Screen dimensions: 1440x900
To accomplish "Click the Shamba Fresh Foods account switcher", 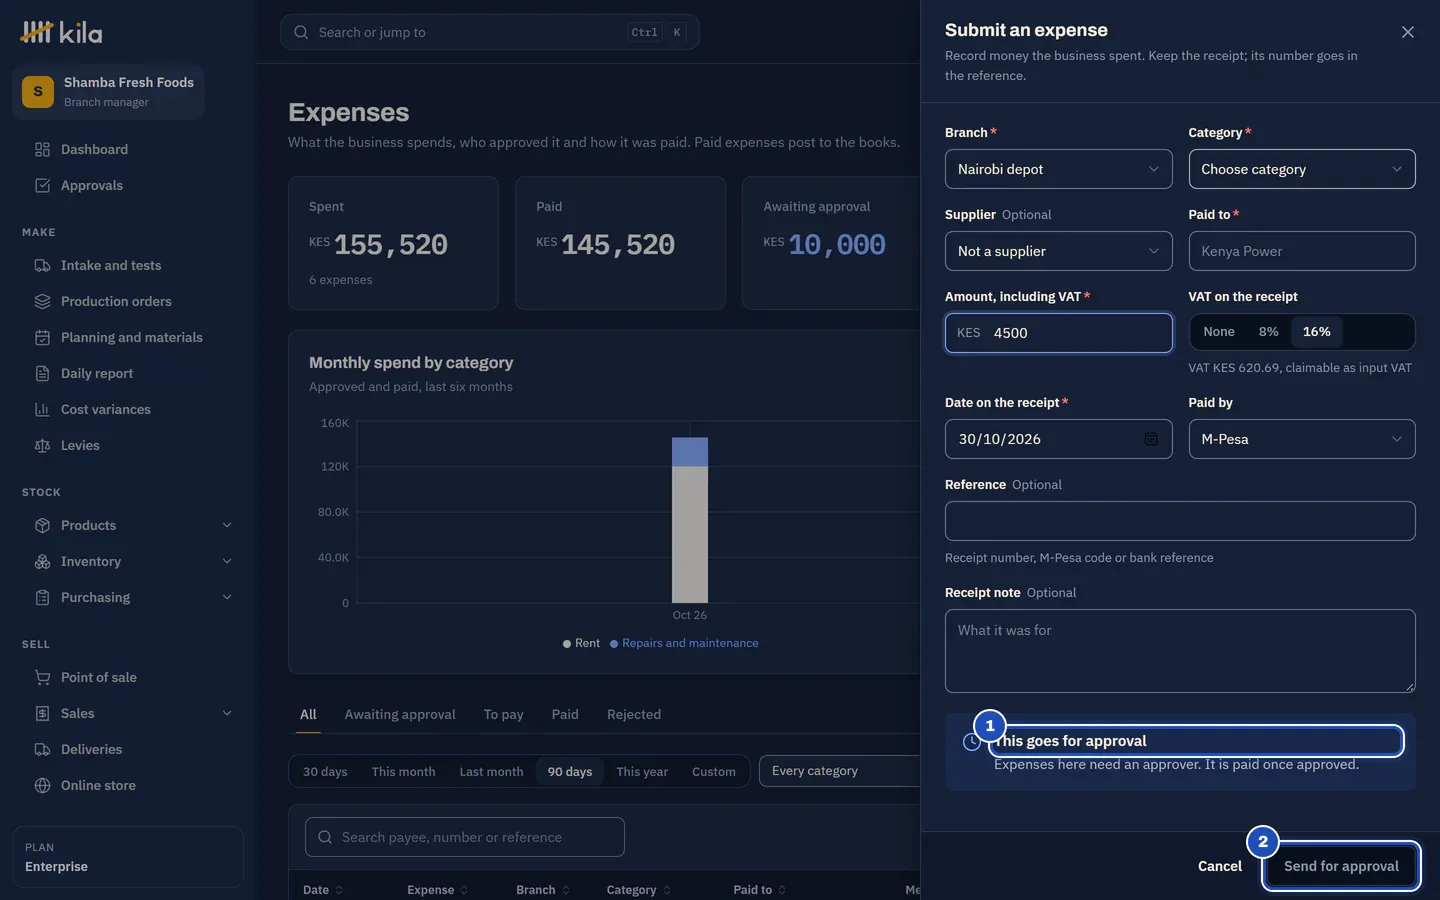I will pyautogui.click(x=108, y=92).
